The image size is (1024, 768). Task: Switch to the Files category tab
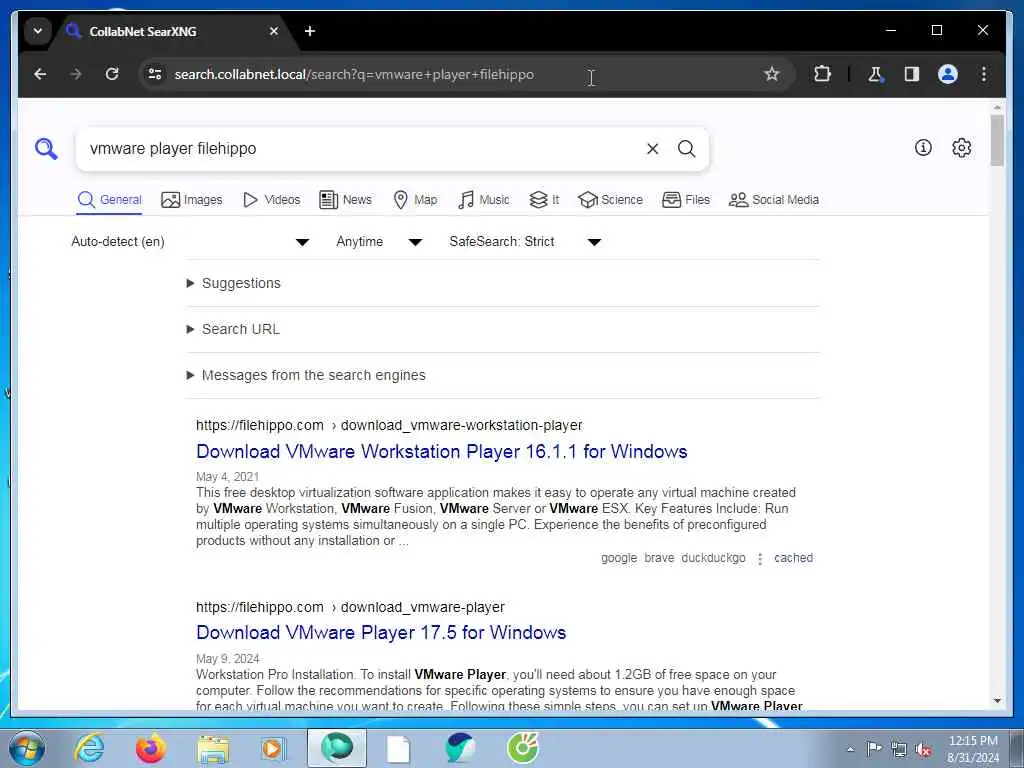point(686,200)
